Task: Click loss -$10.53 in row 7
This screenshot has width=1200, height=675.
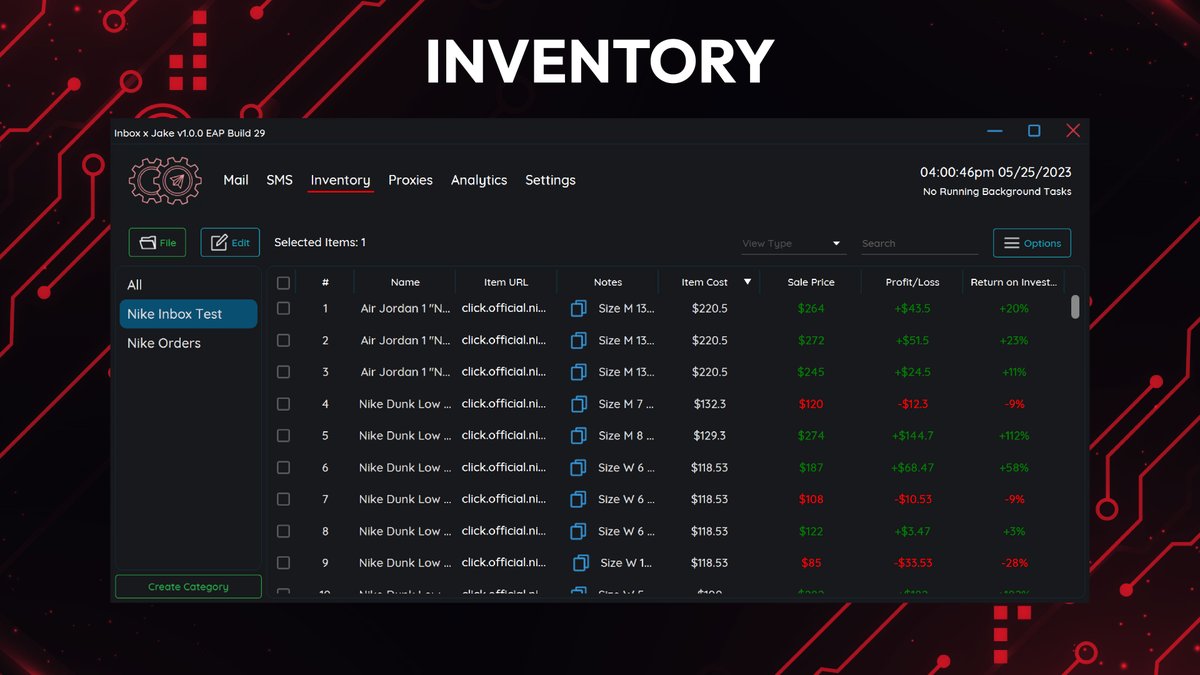Action: point(912,499)
